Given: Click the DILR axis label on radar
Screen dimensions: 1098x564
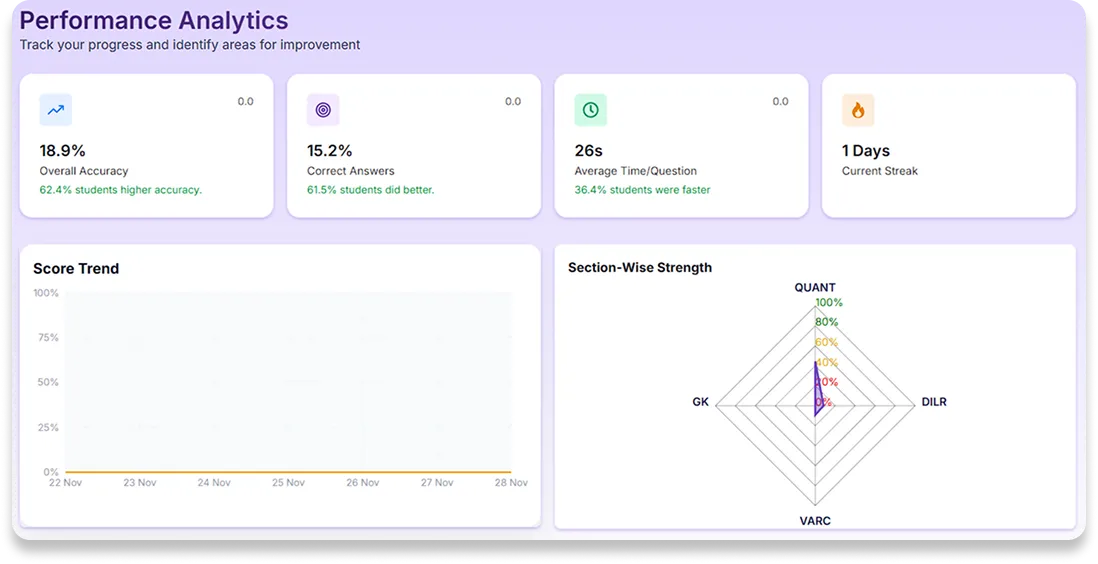Looking at the screenshot, I should (x=933, y=402).
